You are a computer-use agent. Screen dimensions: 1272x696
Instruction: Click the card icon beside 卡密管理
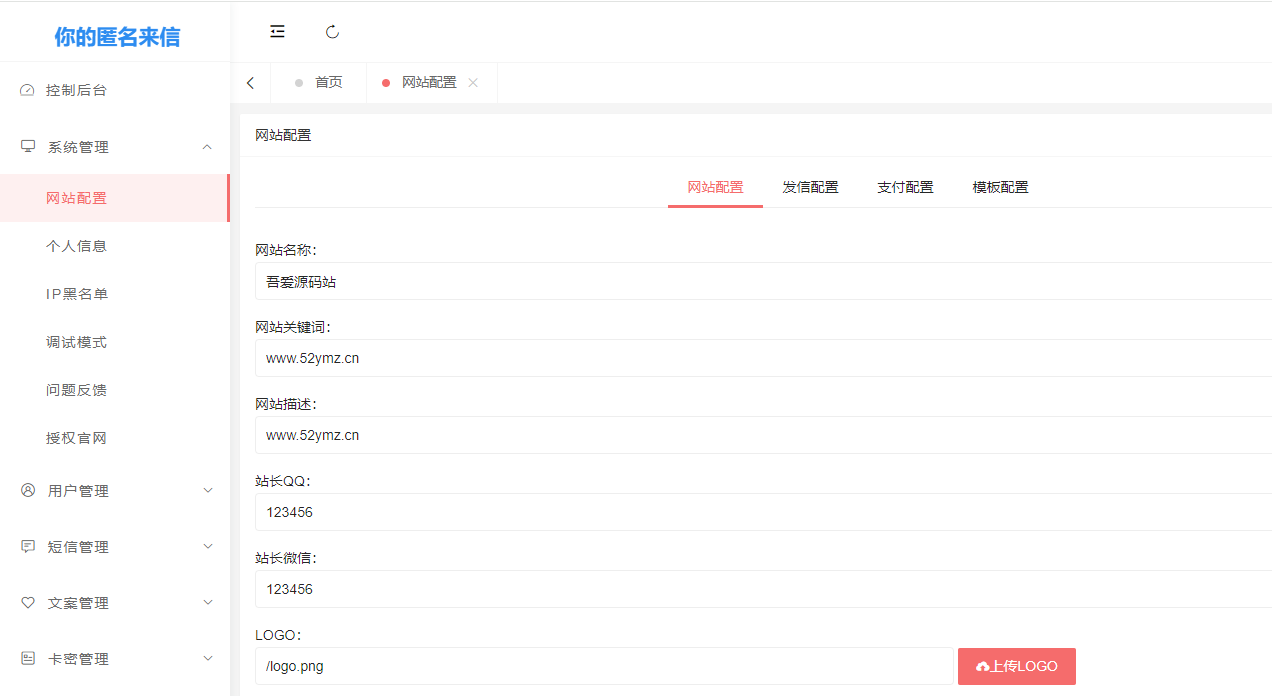[x=28, y=659]
